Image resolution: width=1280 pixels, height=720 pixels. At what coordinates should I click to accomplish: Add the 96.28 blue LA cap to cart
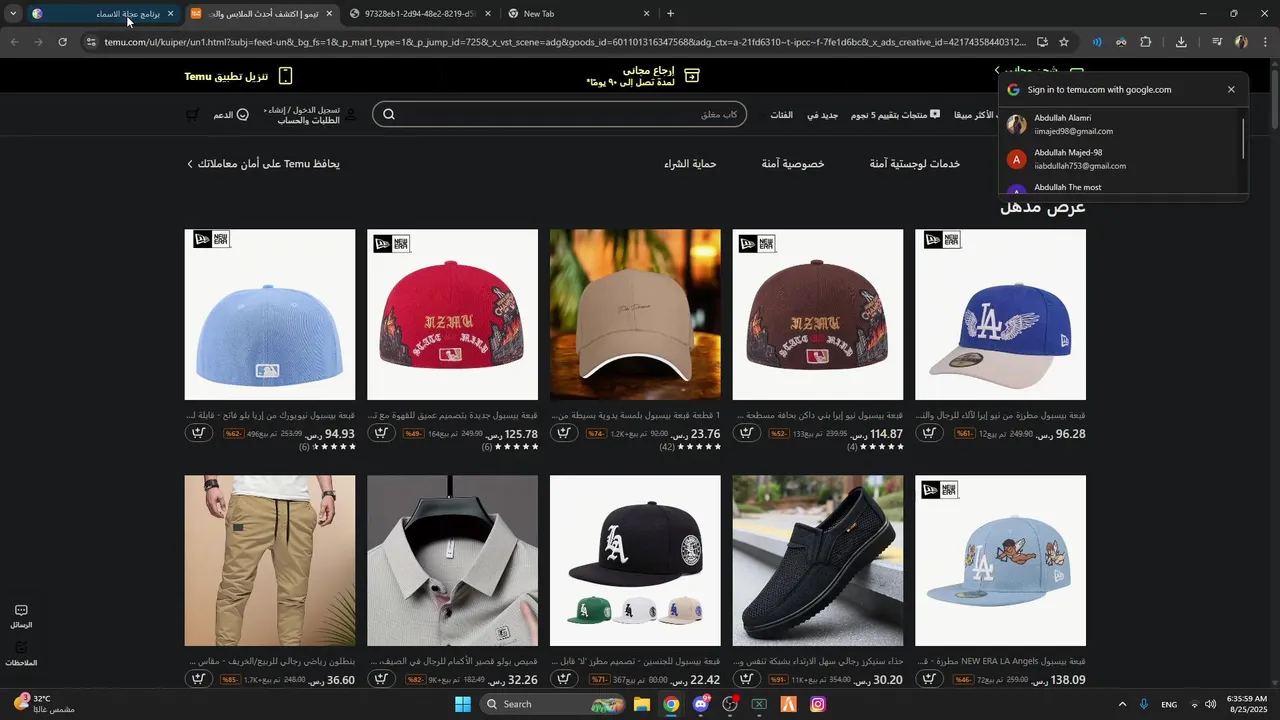coord(930,433)
